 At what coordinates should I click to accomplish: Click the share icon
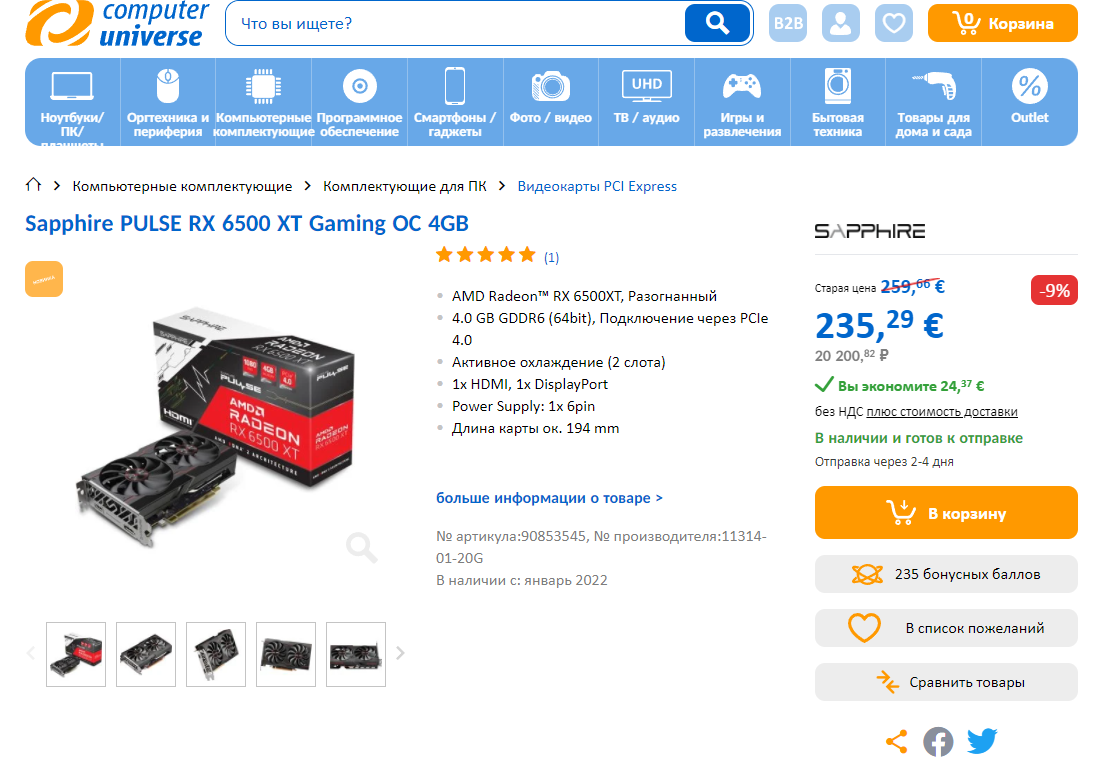897,742
